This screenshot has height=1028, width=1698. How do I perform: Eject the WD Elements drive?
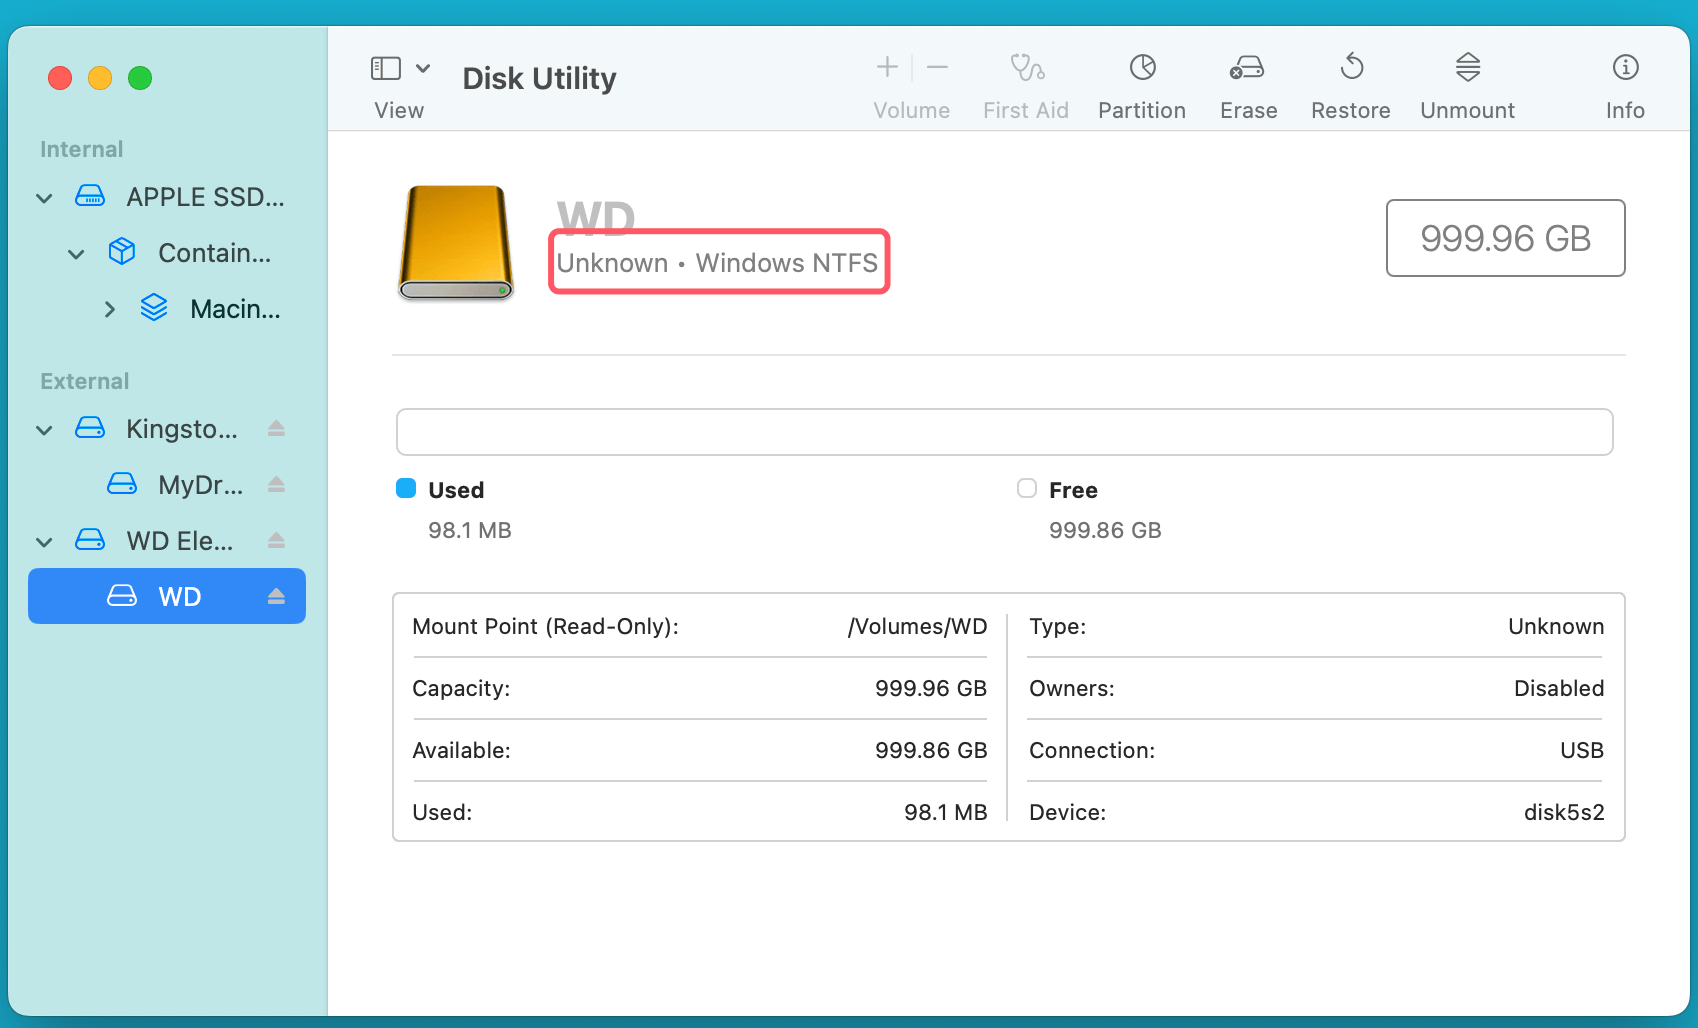[277, 541]
